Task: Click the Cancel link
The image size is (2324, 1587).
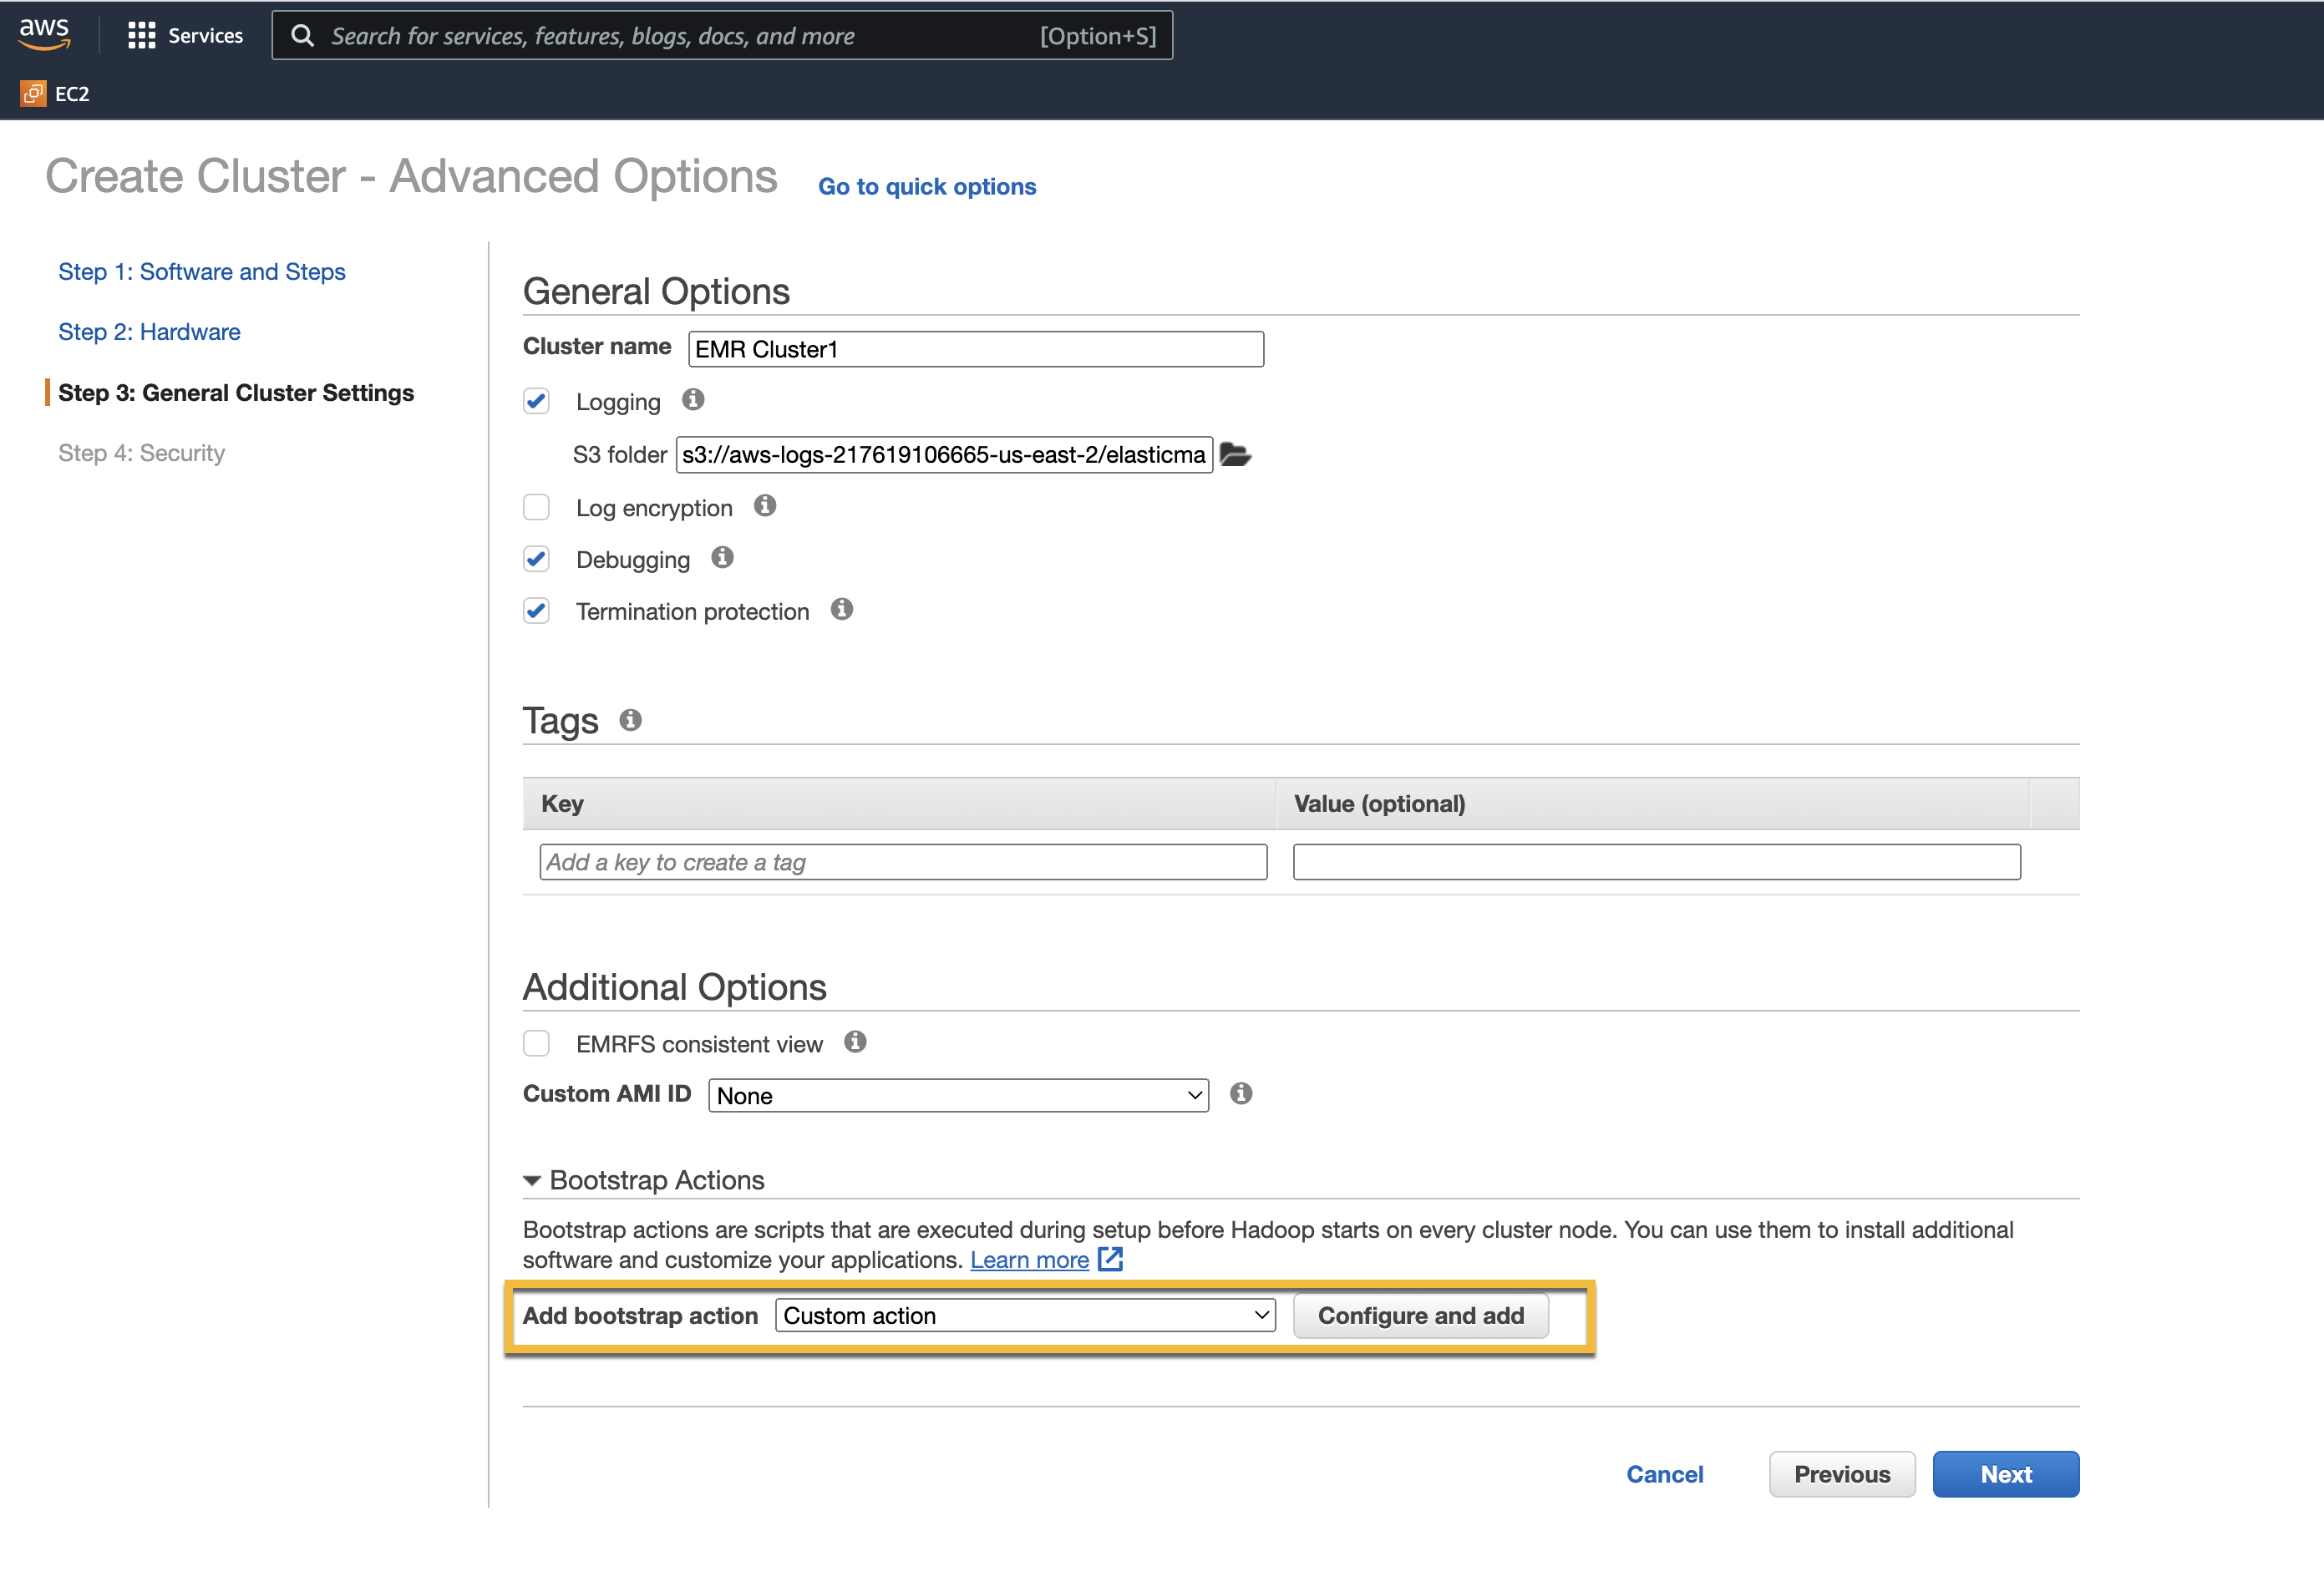Action: click(x=1664, y=1474)
